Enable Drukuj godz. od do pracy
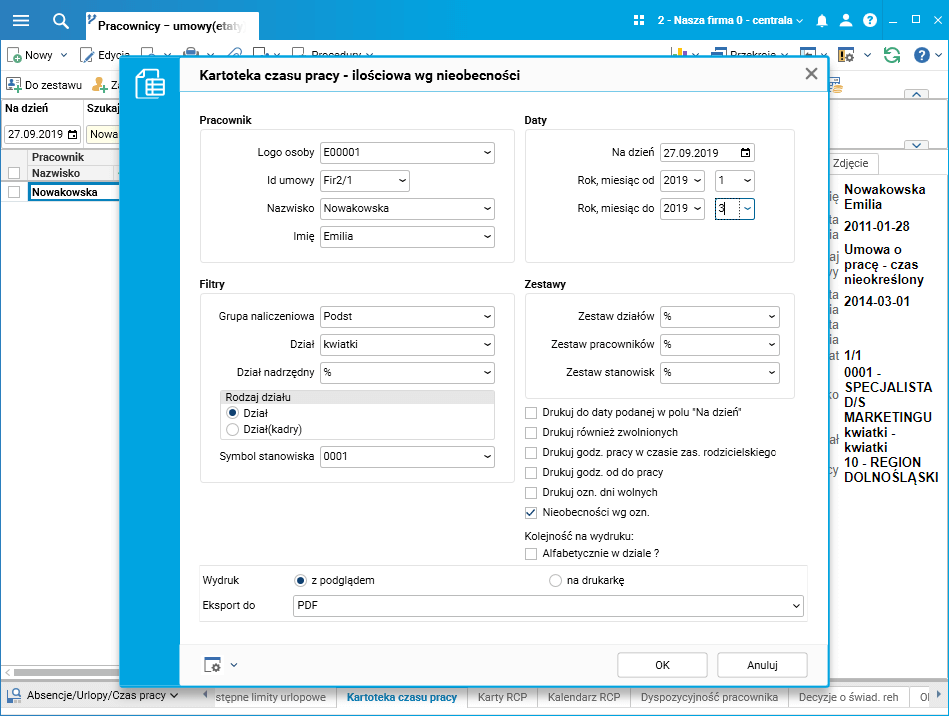 531,473
